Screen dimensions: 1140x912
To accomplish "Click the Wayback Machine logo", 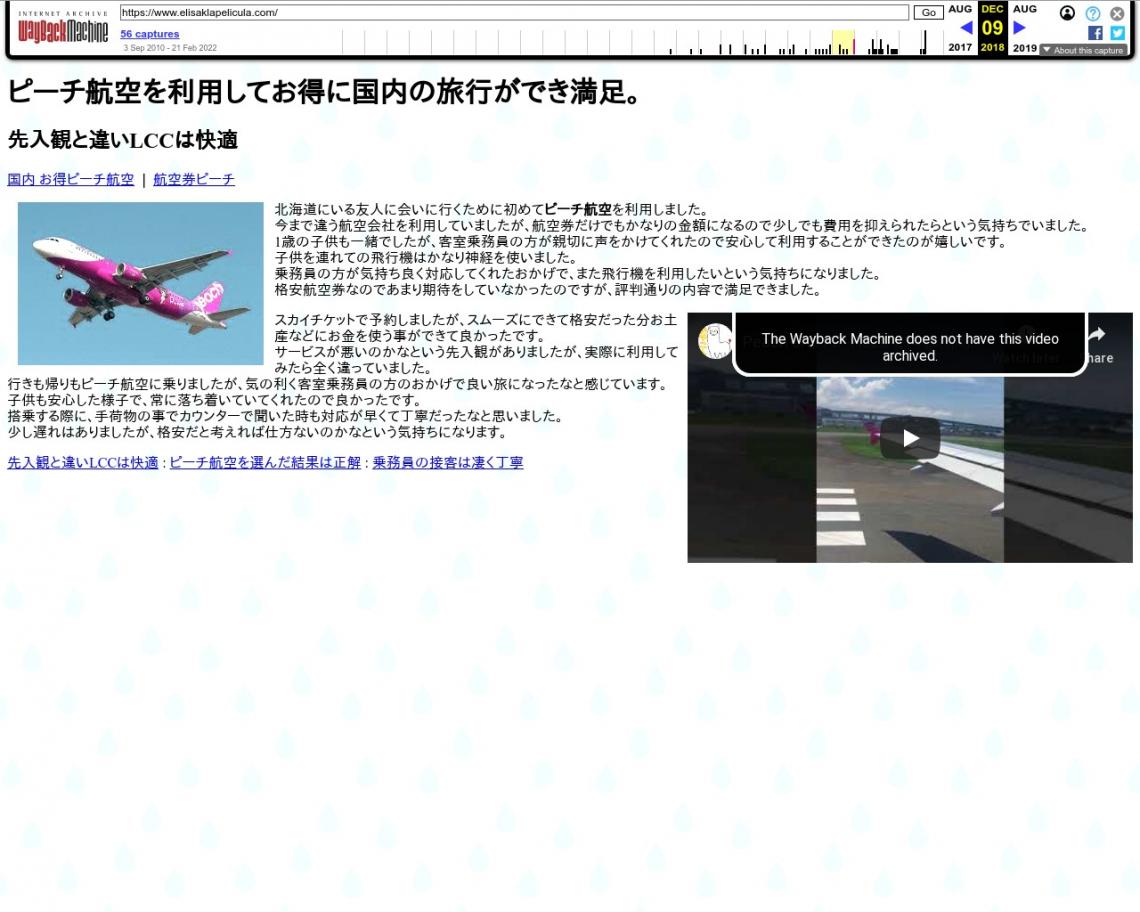I will [x=63, y=28].
